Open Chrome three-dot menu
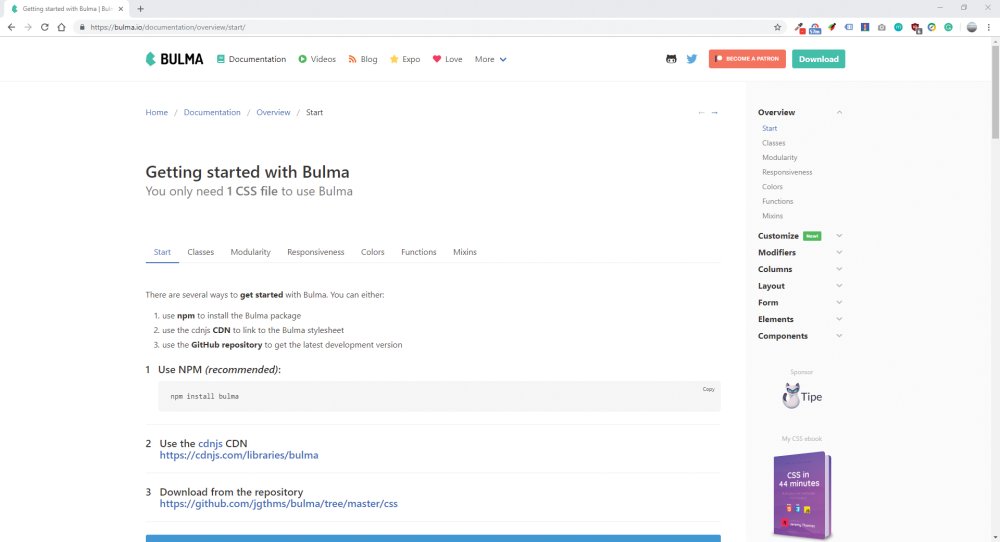Viewport: 1000px width, 542px height. [989, 27]
